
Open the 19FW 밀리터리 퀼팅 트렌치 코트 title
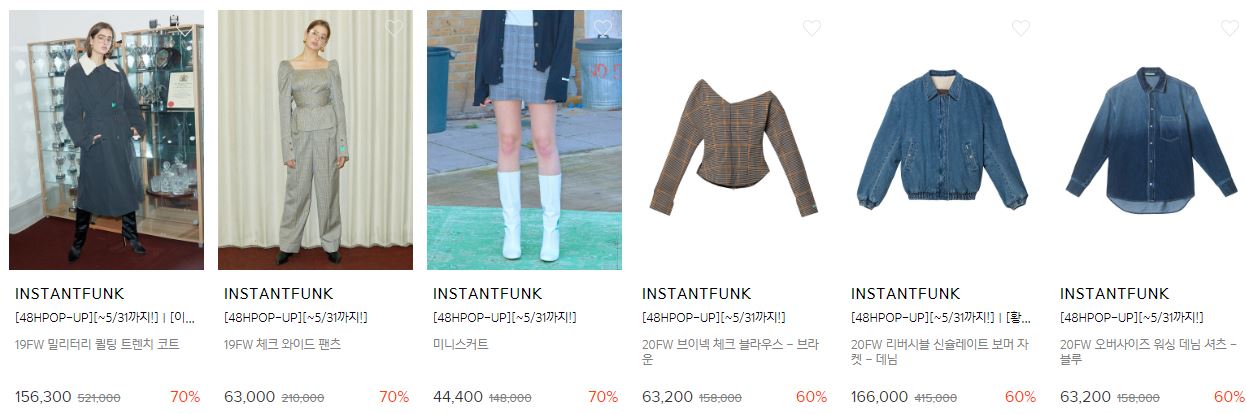(97, 344)
